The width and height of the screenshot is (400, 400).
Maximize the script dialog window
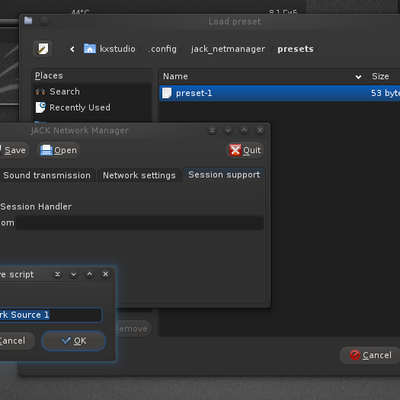pyautogui.click(x=90, y=274)
